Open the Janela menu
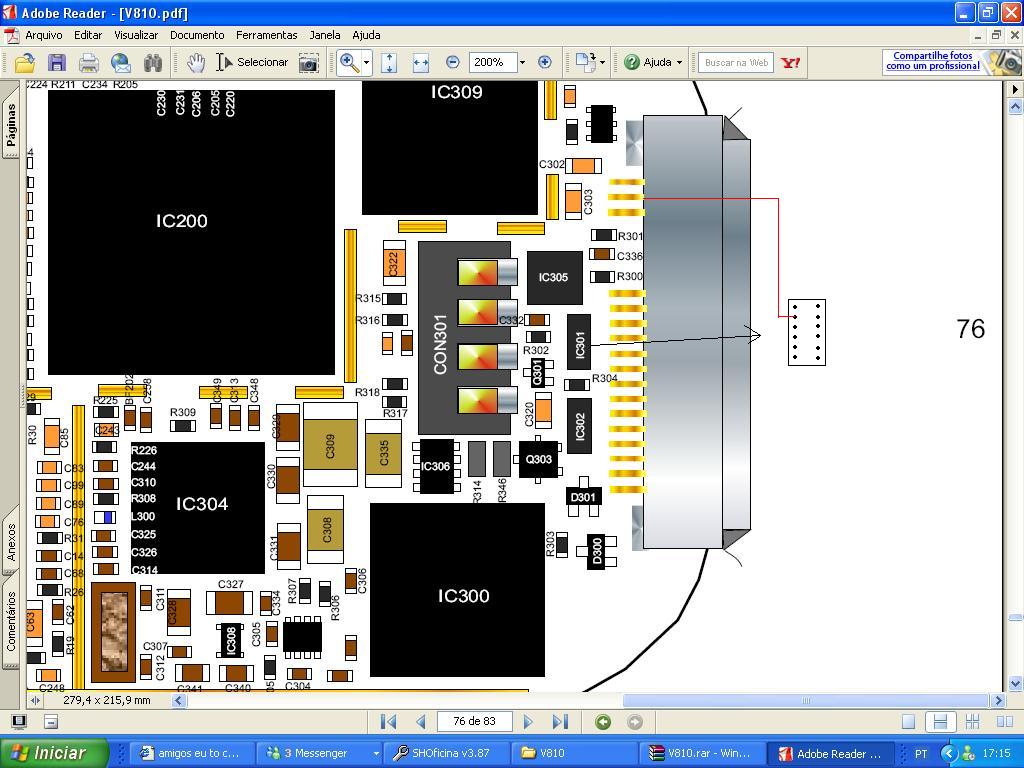Image resolution: width=1024 pixels, height=768 pixels. (x=325, y=35)
